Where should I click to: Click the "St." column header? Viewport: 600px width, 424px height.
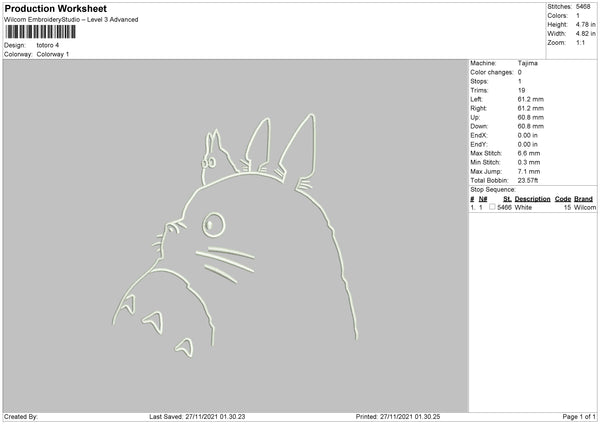click(x=507, y=199)
